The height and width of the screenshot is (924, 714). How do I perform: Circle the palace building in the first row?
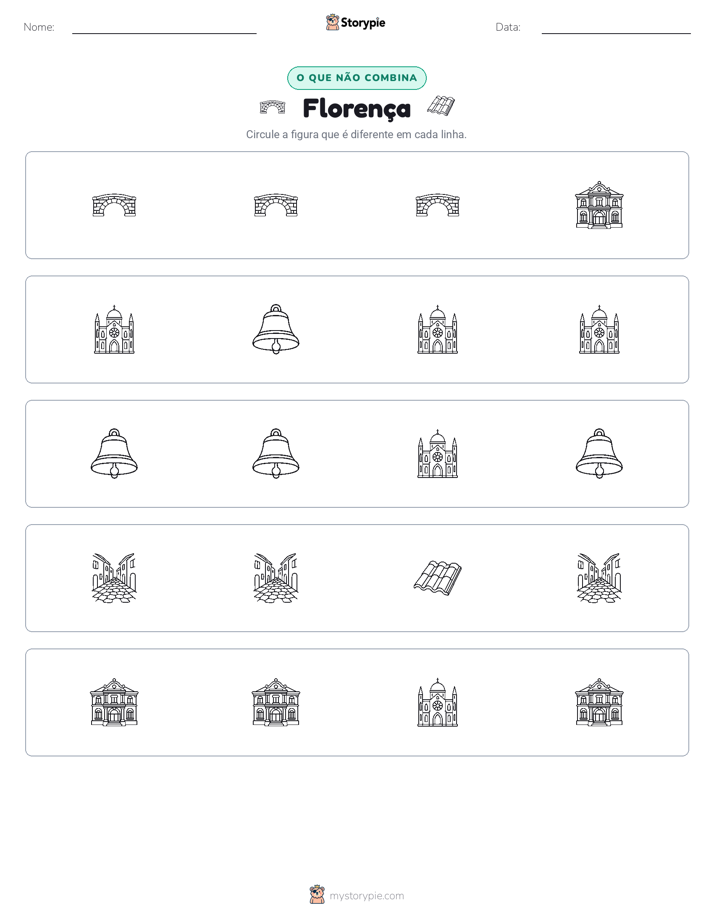coord(599,205)
